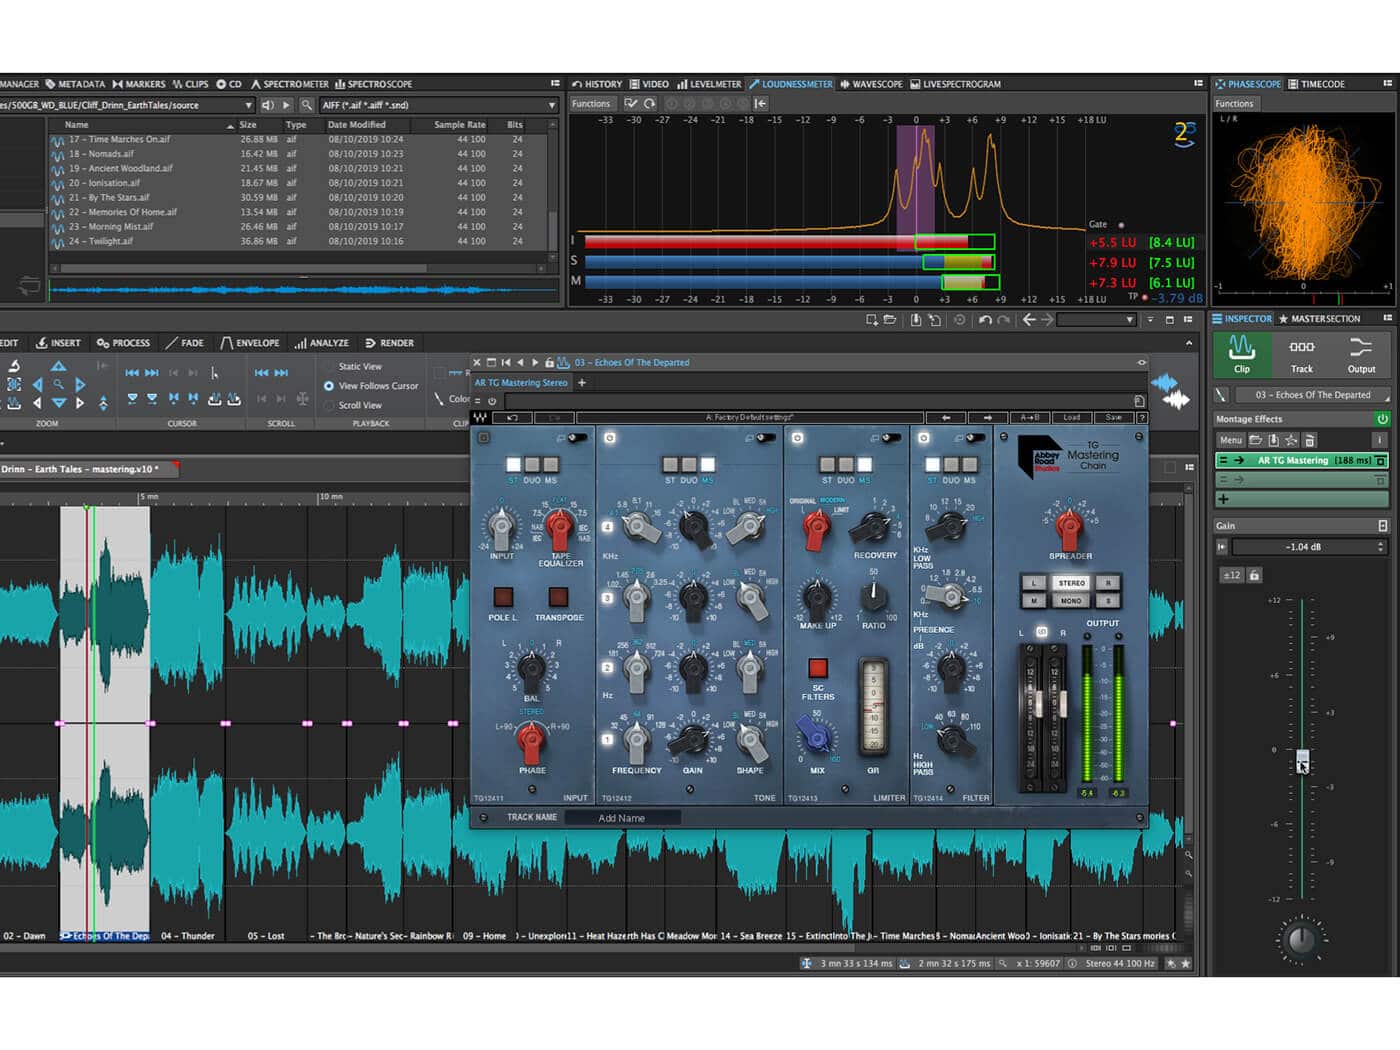Click the MONO monitor button in plugin

(x=1071, y=601)
